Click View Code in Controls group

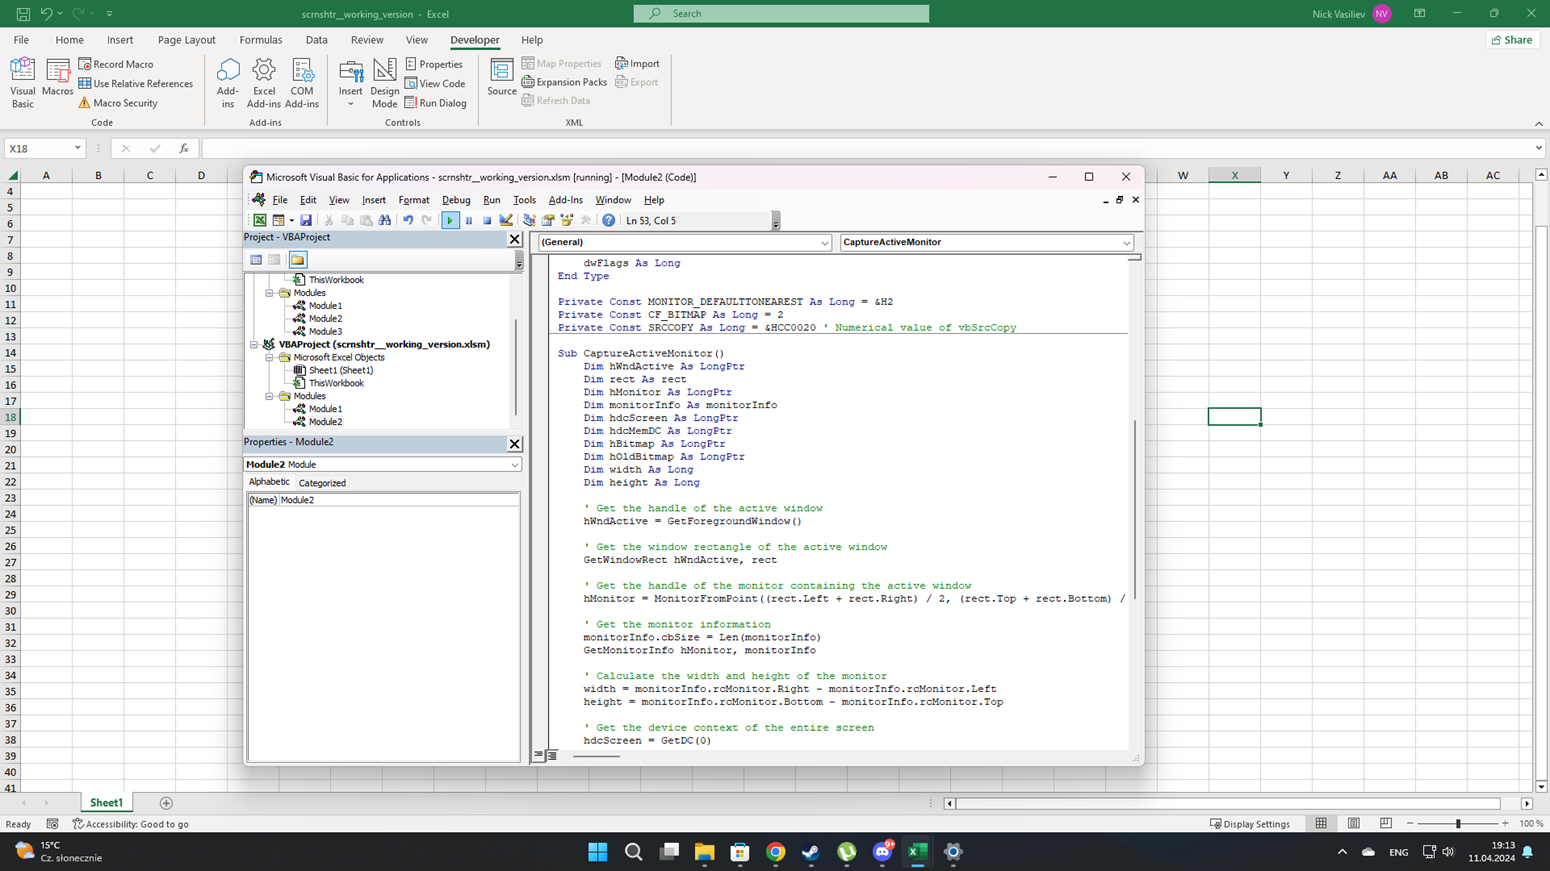(435, 84)
